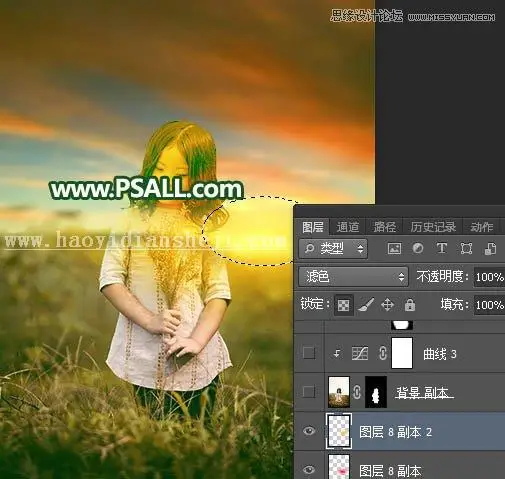This screenshot has width=505, height=479.
Task: Filter layers by smart object icon
Action: 490,249
